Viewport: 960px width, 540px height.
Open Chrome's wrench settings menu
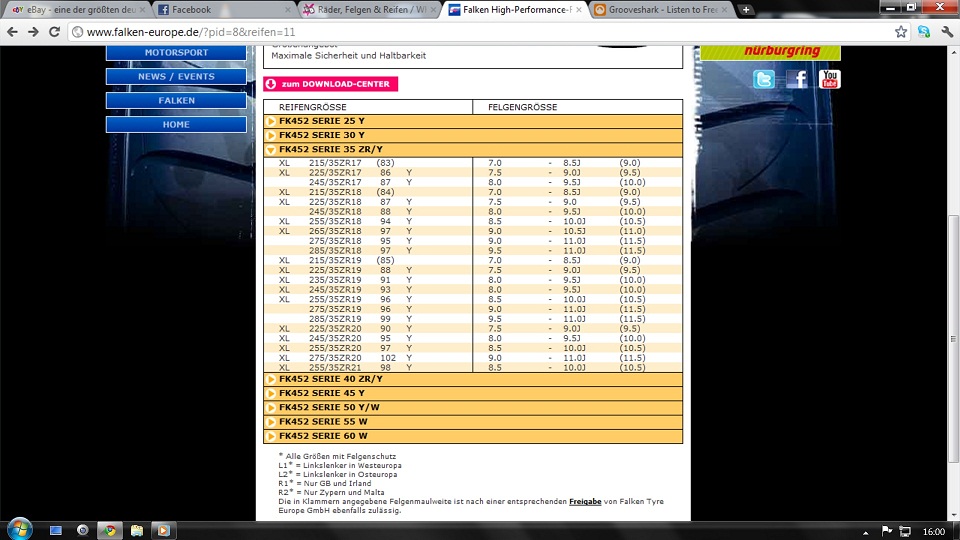pyautogui.click(x=946, y=32)
